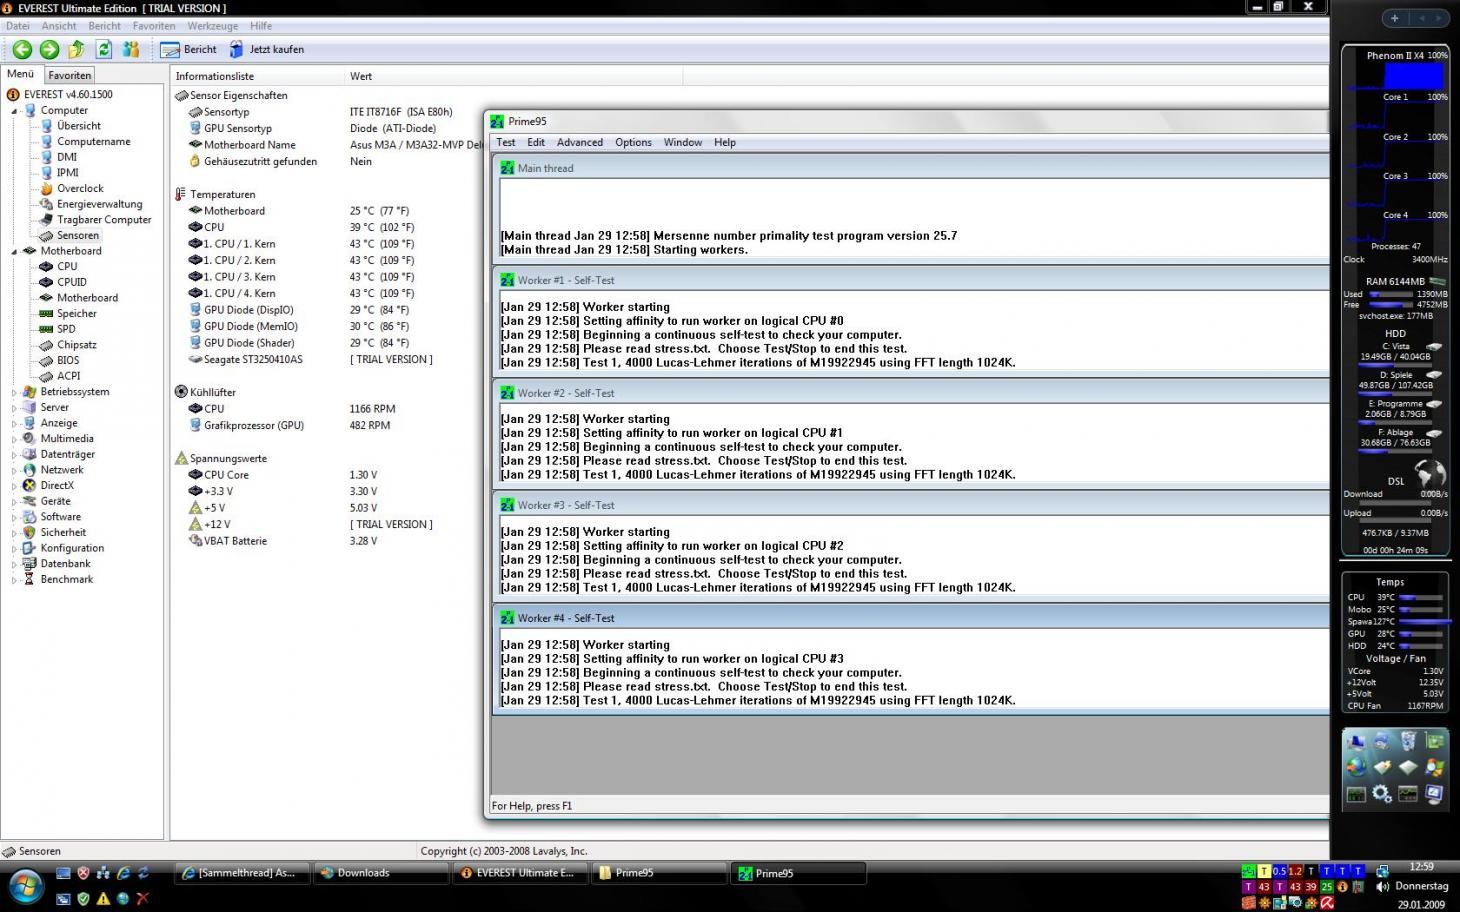This screenshot has width=1460, height=912.
Task: Click the Konfiguration tree icon
Action: pyautogui.click(x=30, y=548)
